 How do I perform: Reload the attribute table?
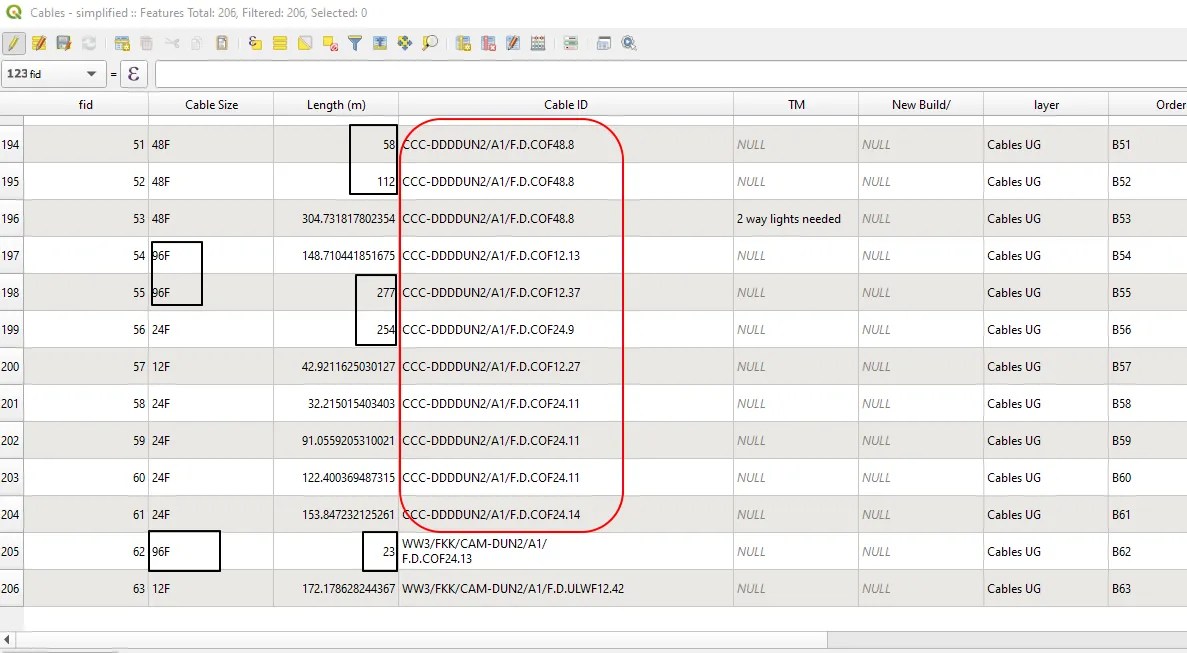(x=89, y=43)
